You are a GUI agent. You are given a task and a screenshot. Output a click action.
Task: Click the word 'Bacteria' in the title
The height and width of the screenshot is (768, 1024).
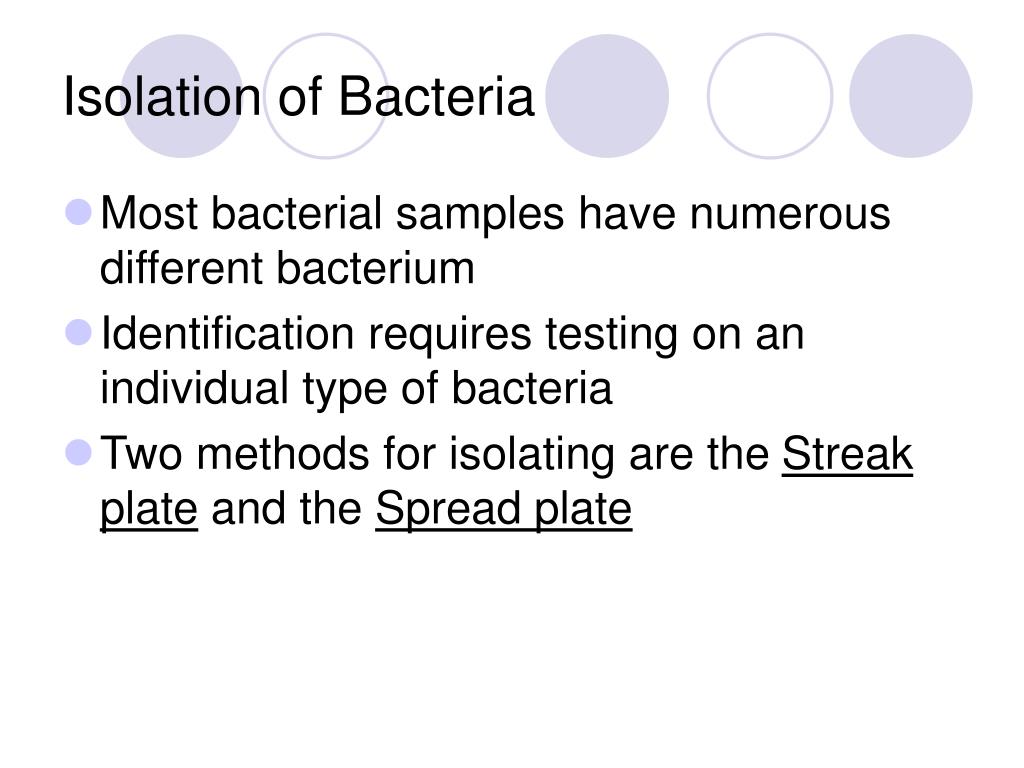click(436, 97)
